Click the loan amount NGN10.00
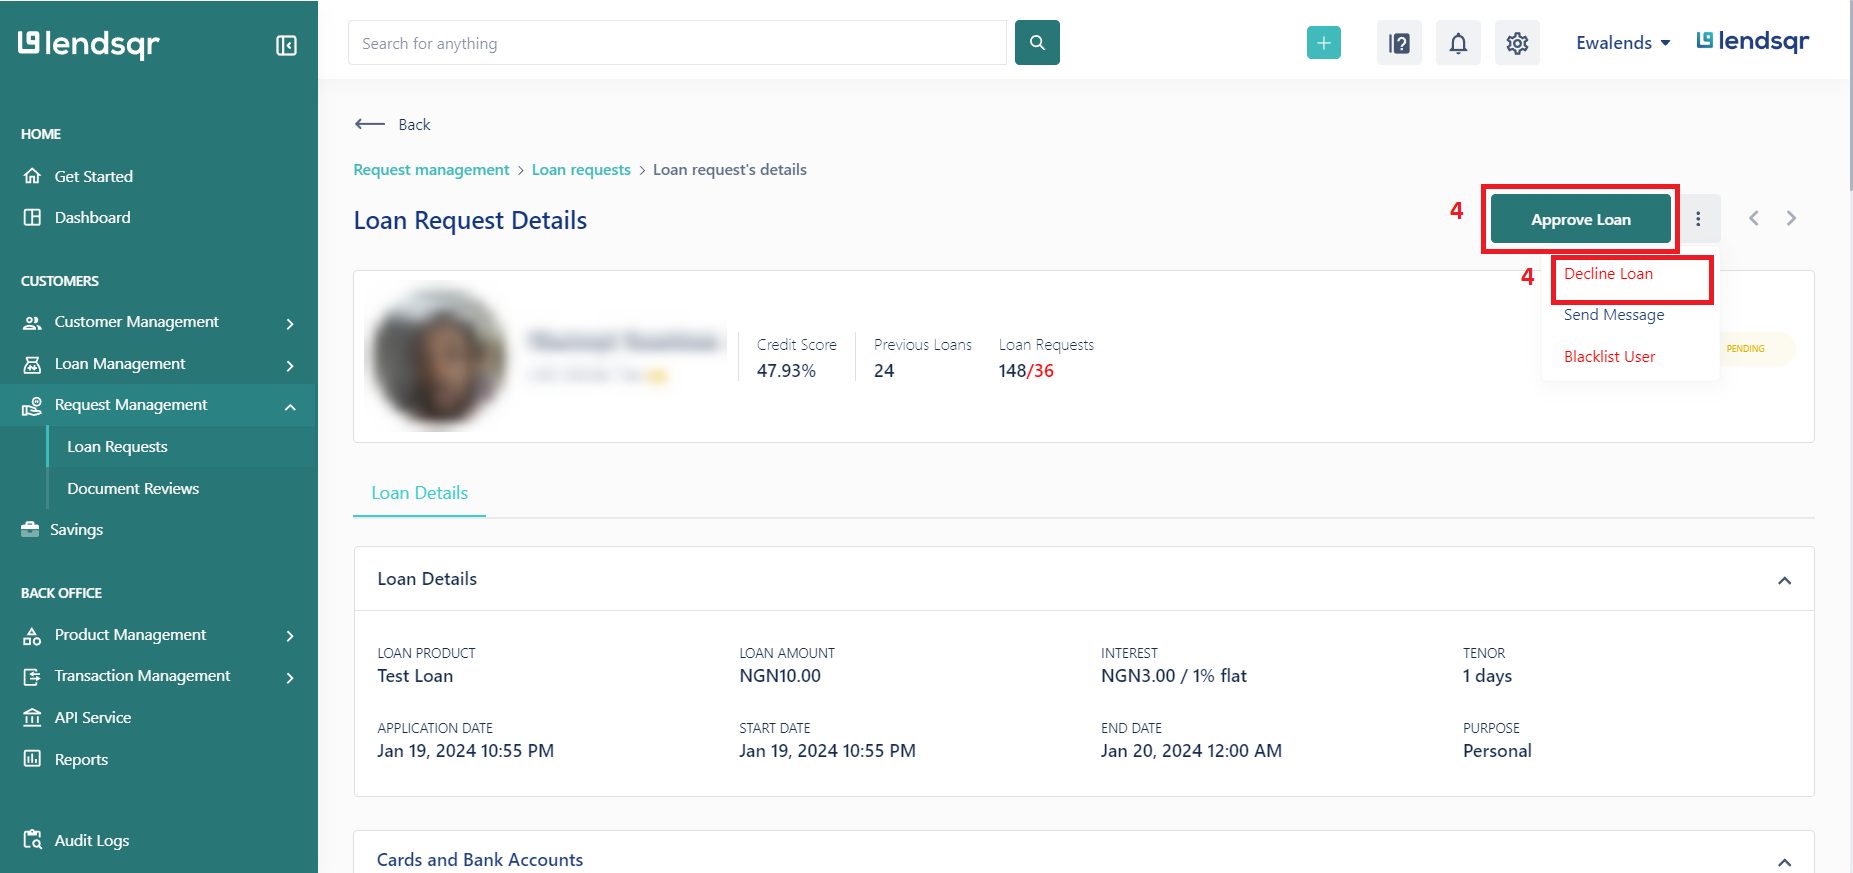 780,676
